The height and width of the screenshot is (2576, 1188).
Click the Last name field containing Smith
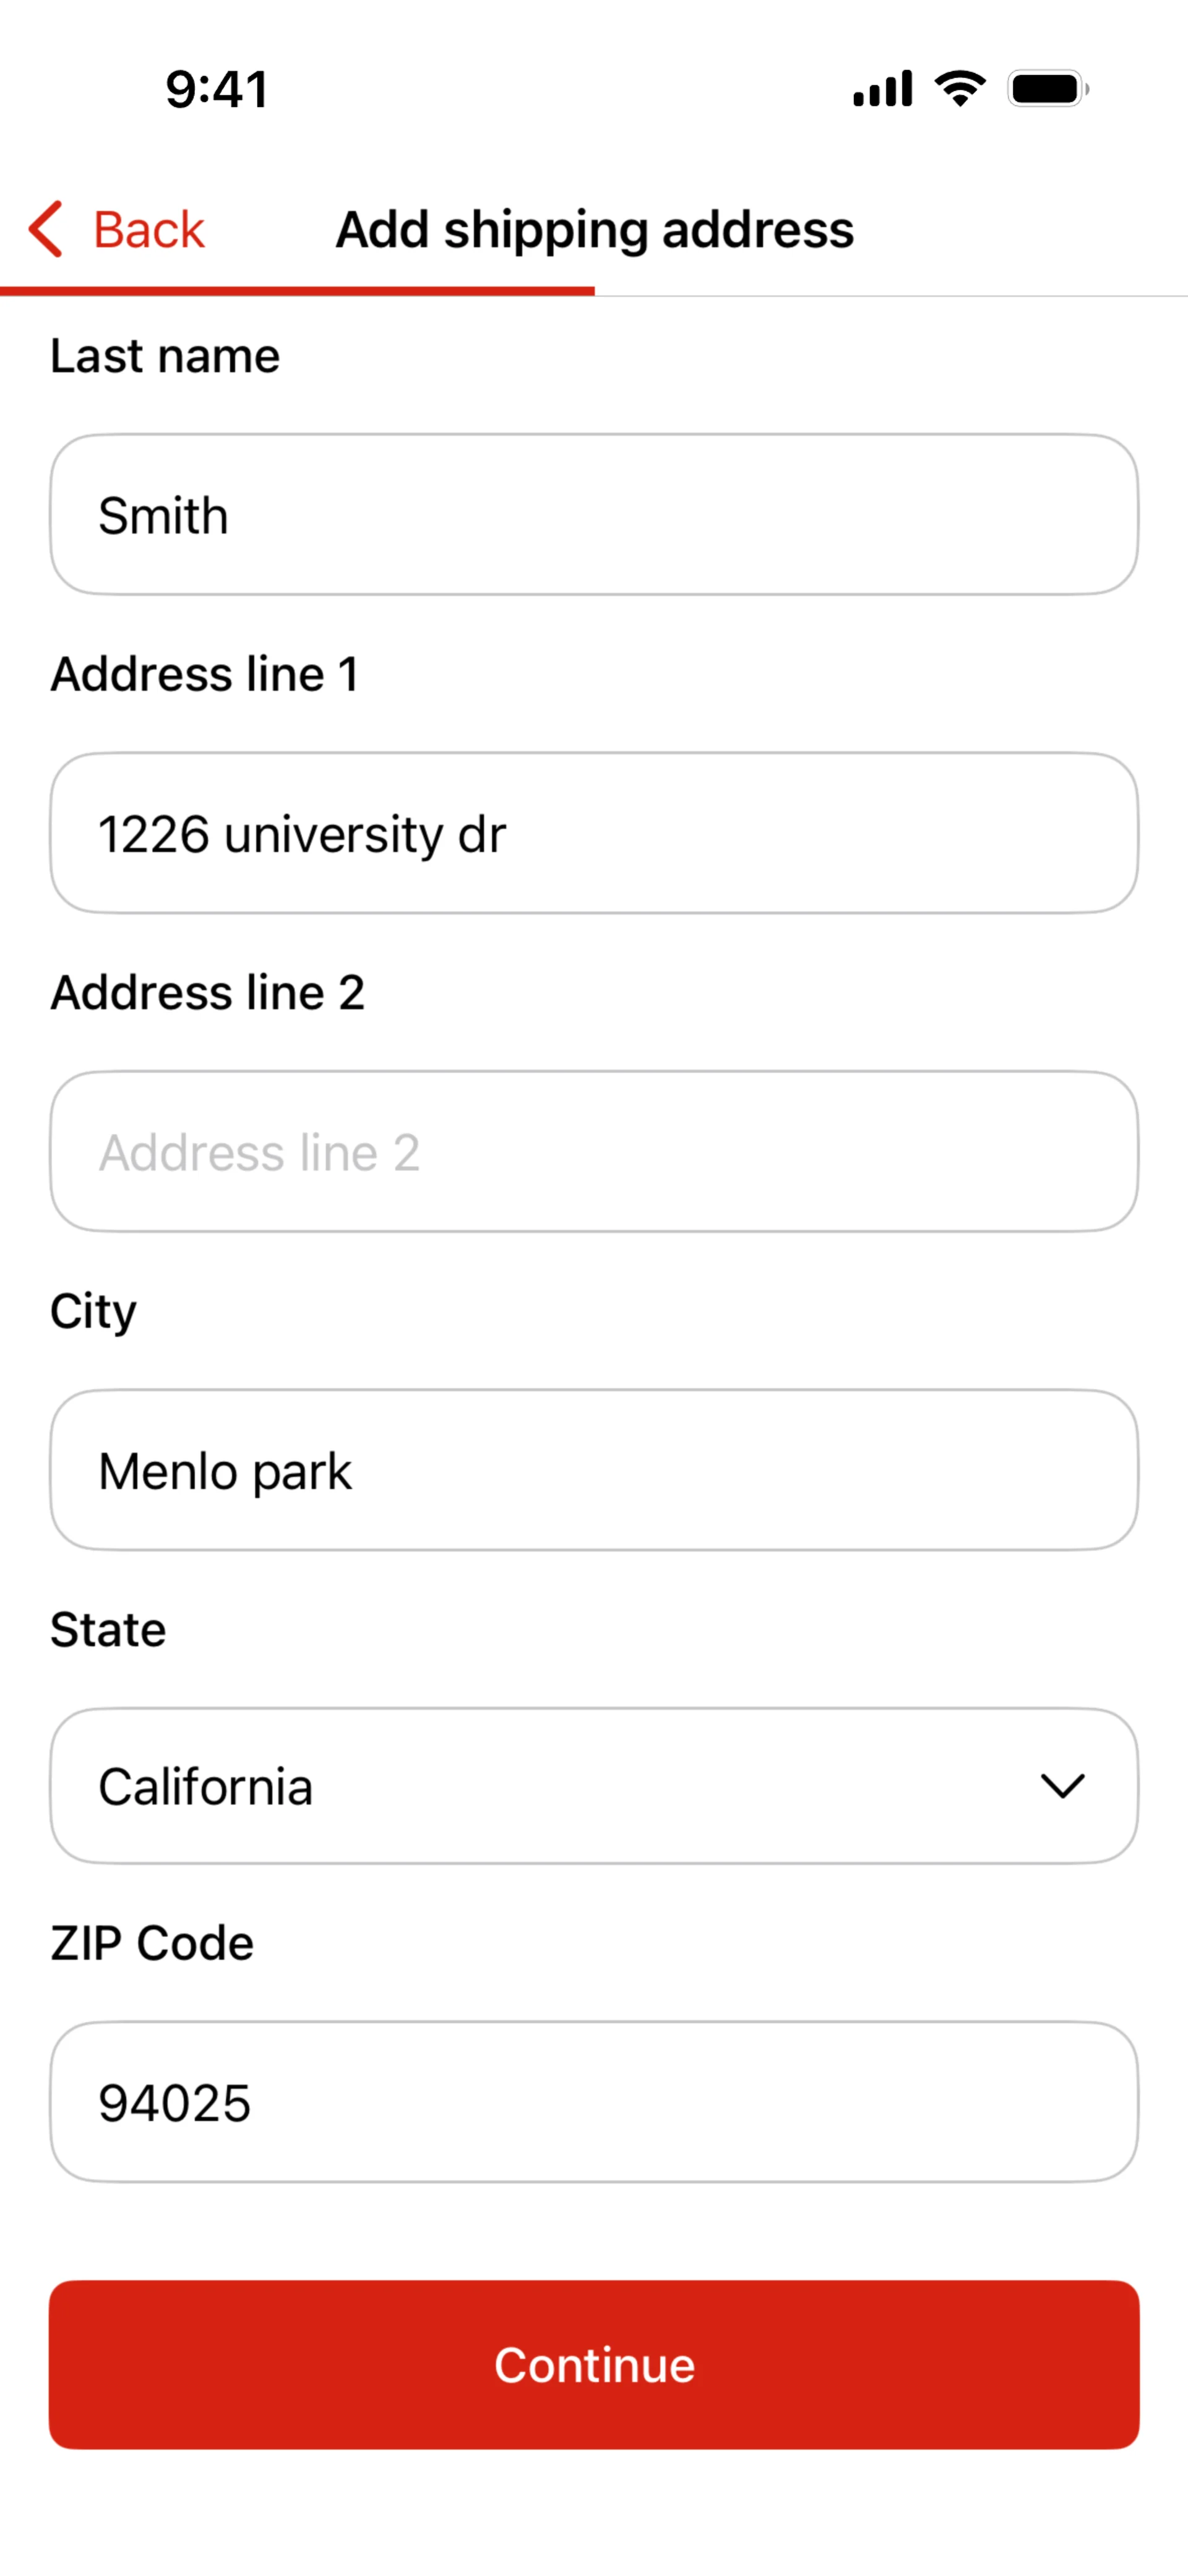click(x=594, y=515)
